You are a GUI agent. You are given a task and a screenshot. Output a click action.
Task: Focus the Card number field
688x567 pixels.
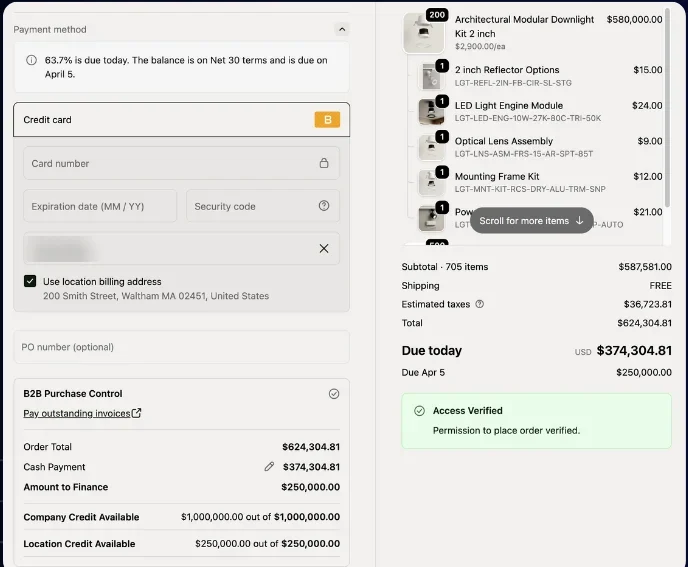coord(182,163)
